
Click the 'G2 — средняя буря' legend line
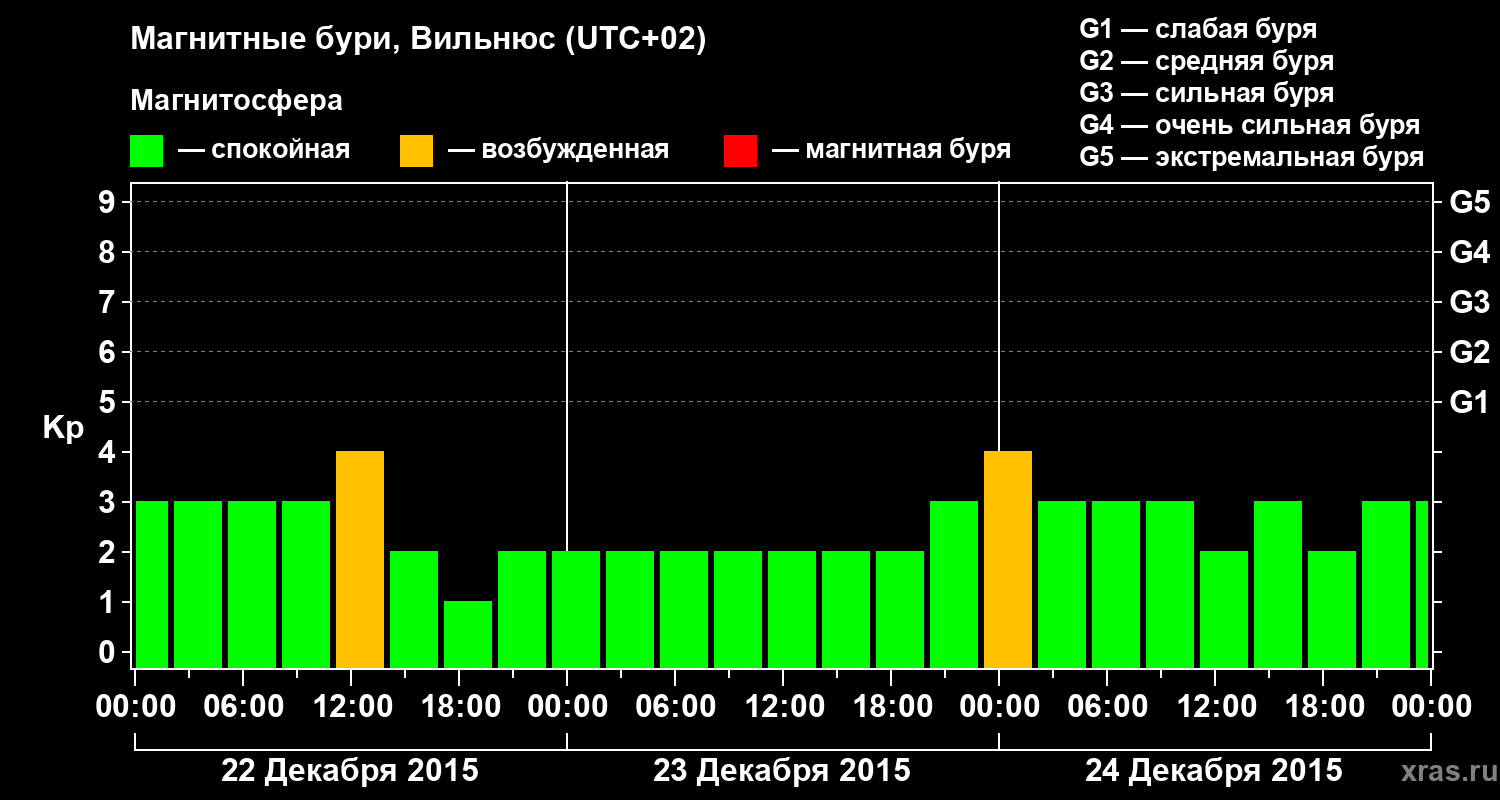coord(1206,61)
